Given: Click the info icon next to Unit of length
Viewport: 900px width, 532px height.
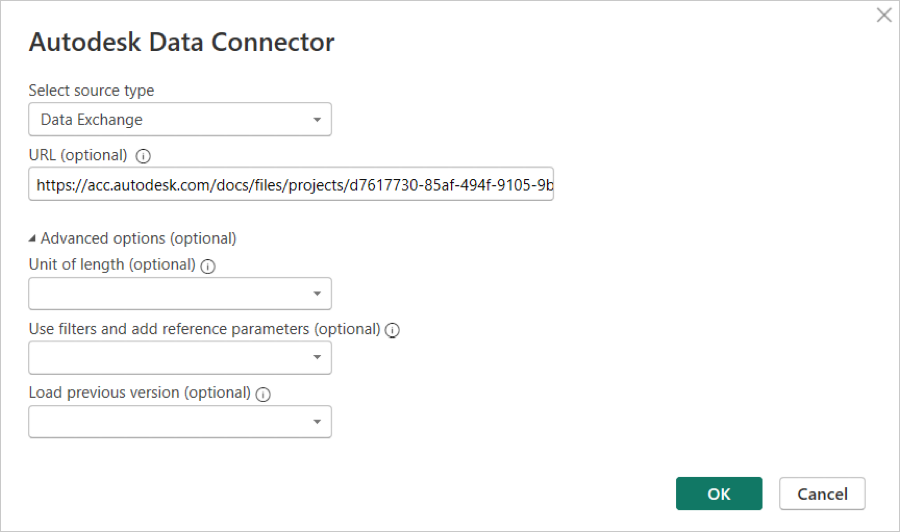Looking at the screenshot, I should click(x=207, y=266).
